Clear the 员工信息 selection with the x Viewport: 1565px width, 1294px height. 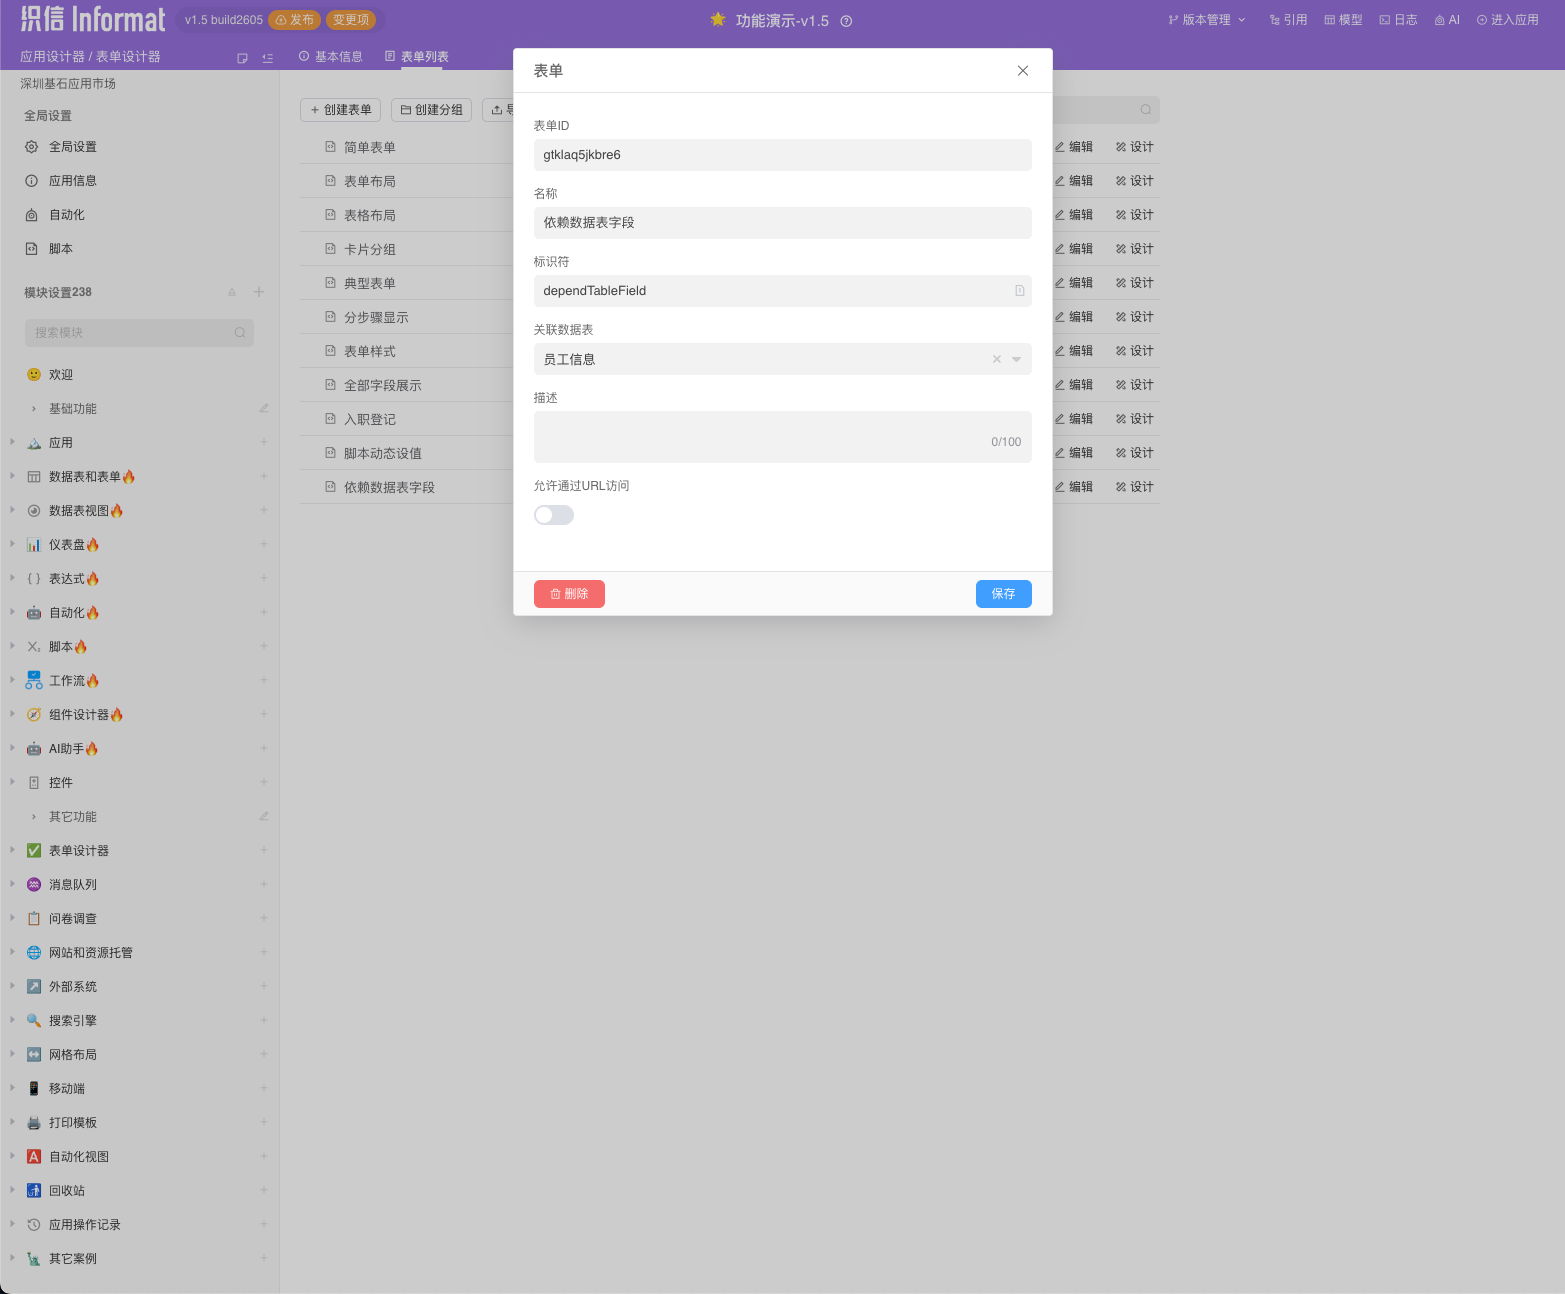coord(996,358)
